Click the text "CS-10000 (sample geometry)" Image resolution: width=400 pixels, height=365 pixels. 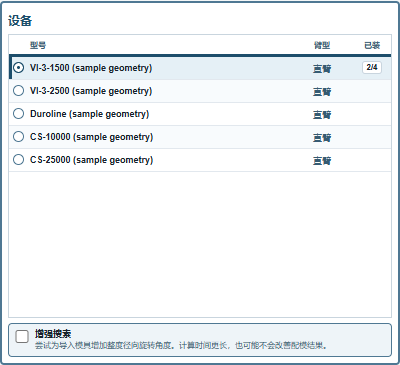click(x=91, y=137)
